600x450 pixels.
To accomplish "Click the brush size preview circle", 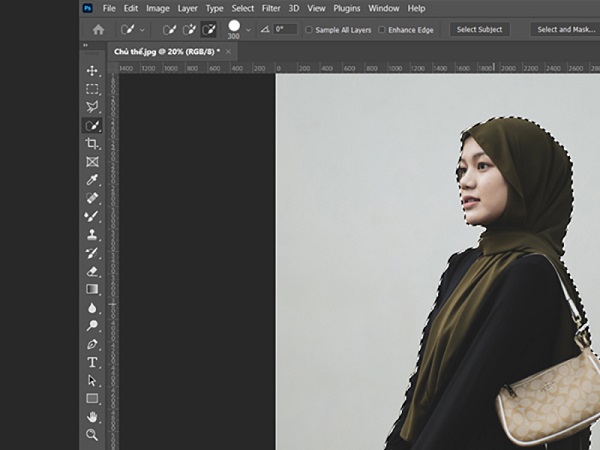I will [x=234, y=26].
